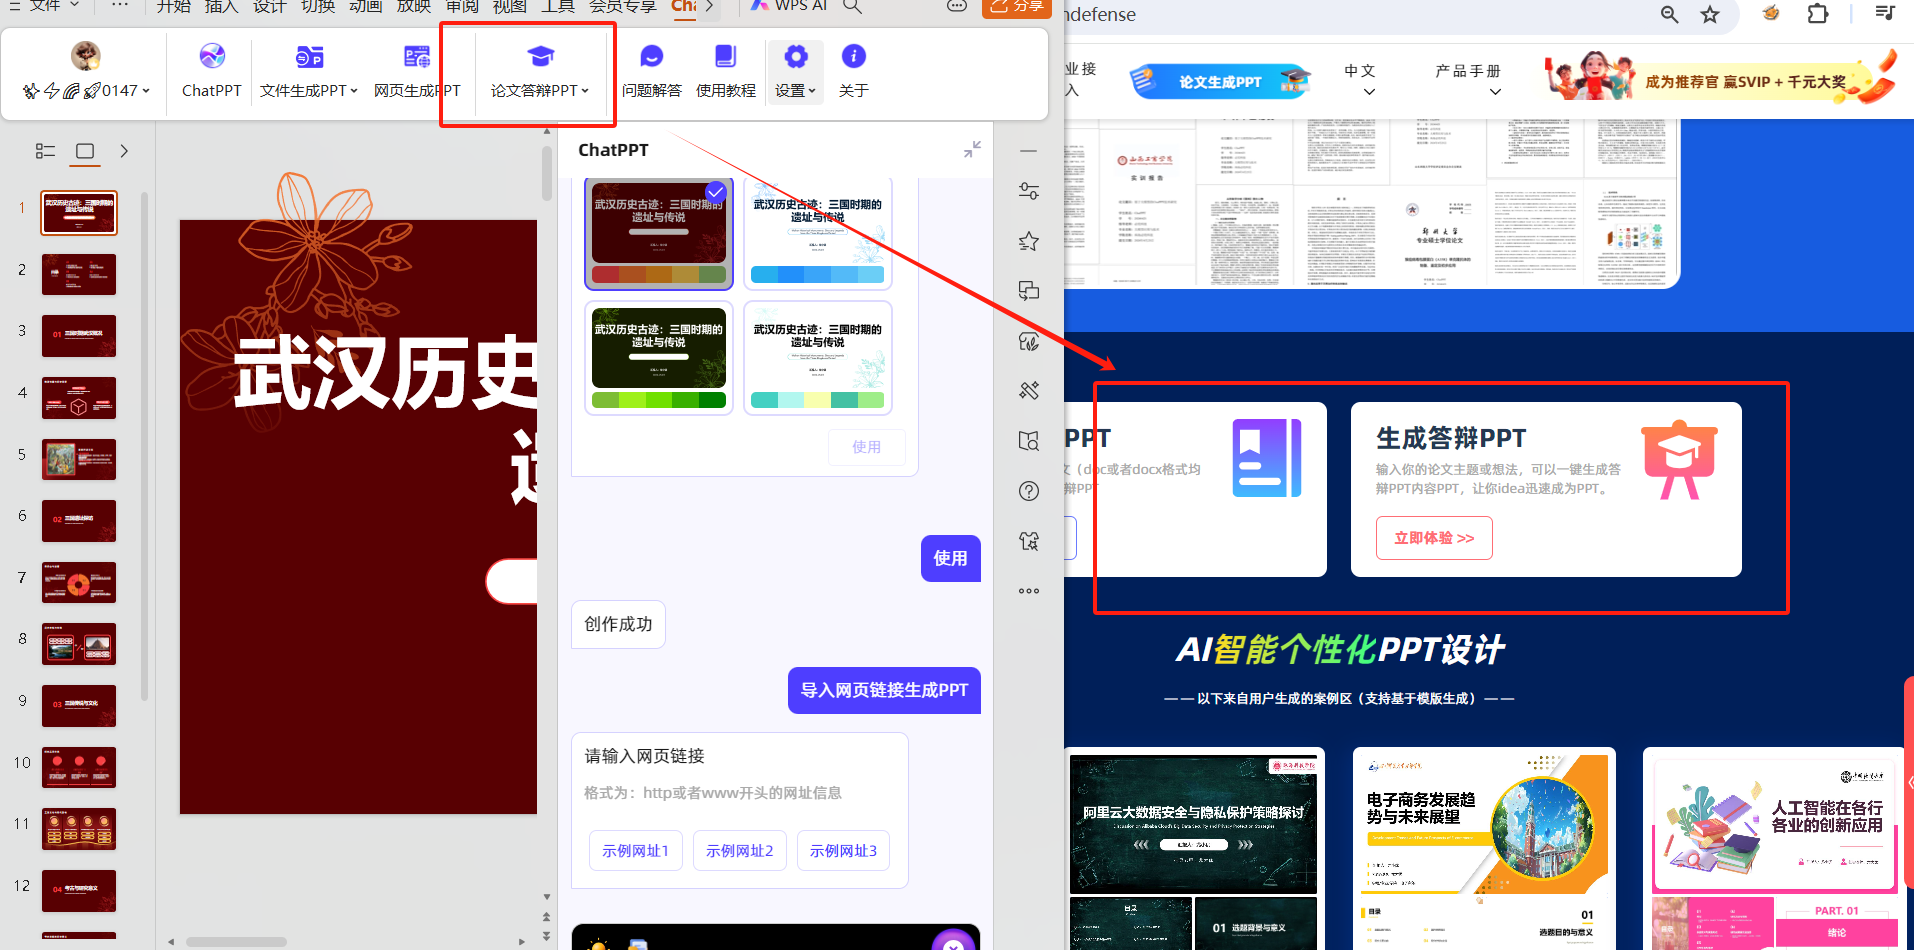Click 导入网页链接生成PPT button

click(884, 690)
